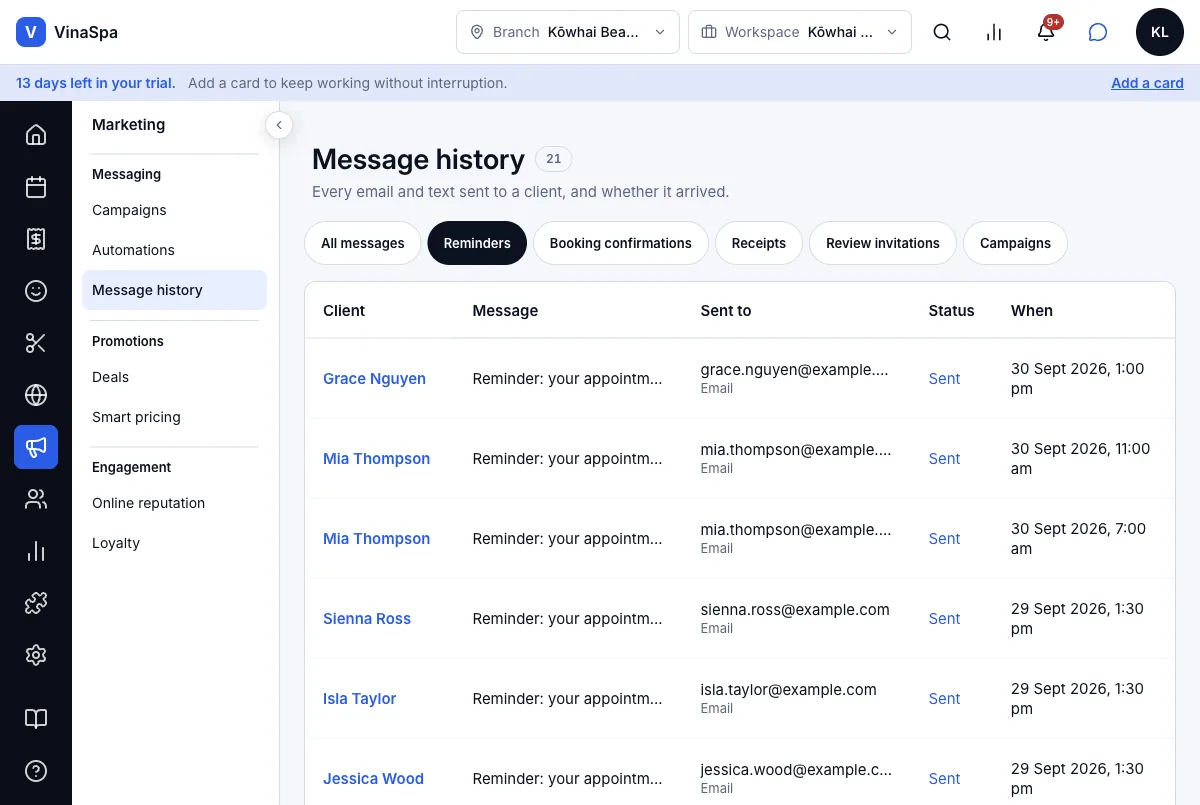Open the puzzle piece integrations icon
Screen dimensions: 1200x805
(x=36, y=603)
